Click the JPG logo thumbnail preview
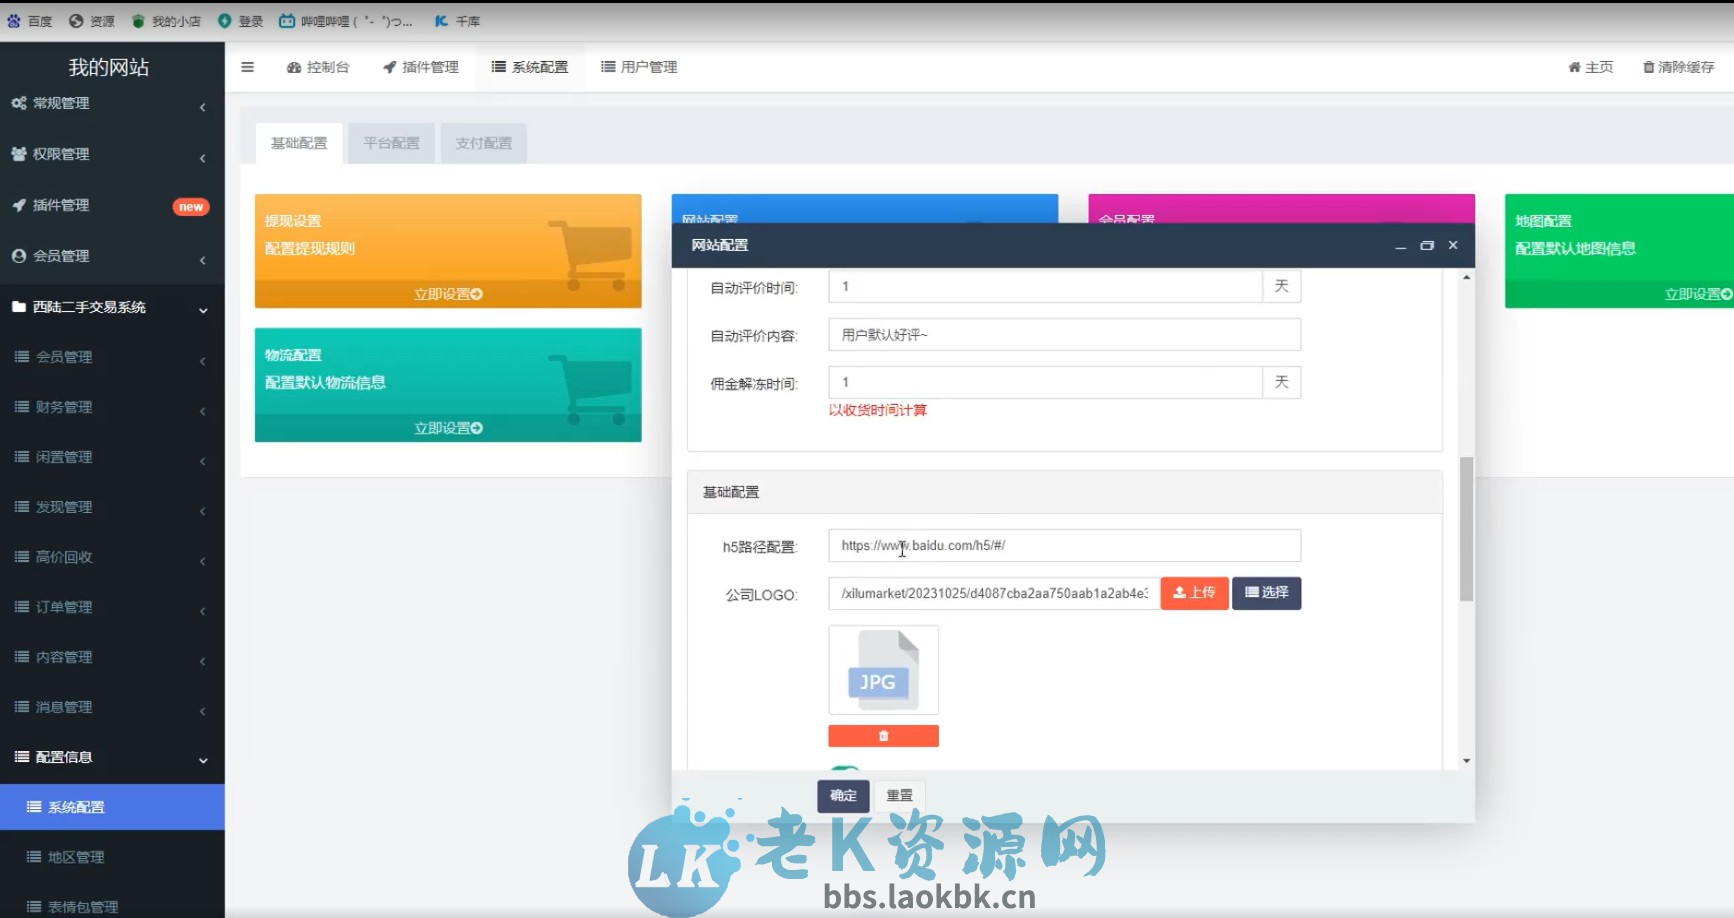1734x918 pixels. pyautogui.click(x=883, y=669)
